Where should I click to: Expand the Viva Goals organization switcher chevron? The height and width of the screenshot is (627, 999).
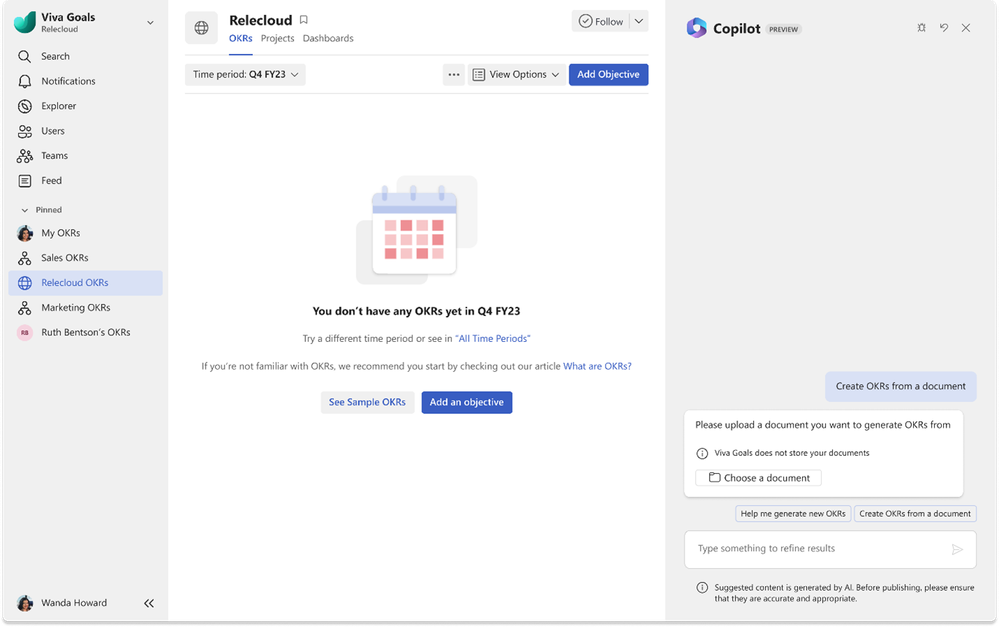pyautogui.click(x=150, y=22)
